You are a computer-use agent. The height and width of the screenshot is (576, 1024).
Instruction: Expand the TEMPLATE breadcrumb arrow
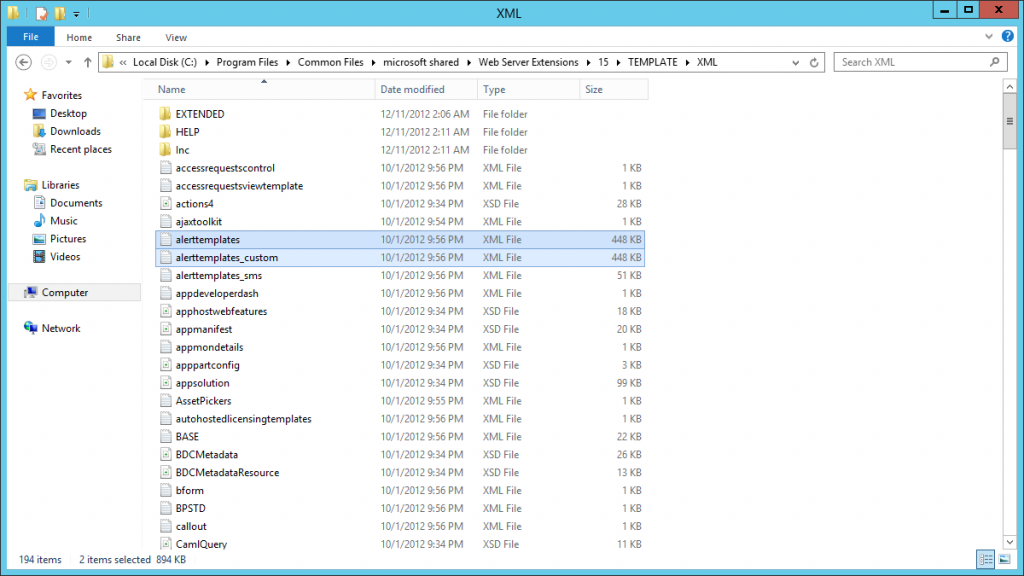[687, 63]
